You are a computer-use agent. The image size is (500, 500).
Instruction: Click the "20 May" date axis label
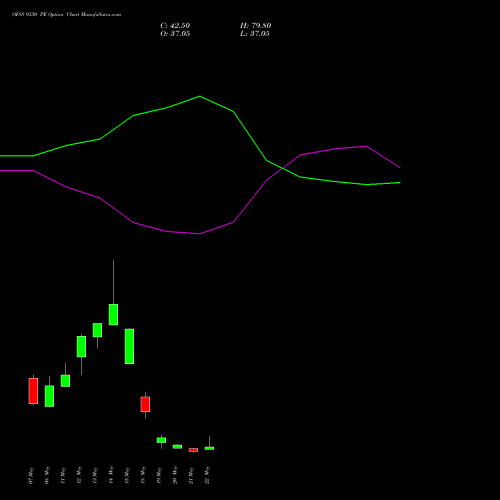pyautogui.click(x=175, y=476)
